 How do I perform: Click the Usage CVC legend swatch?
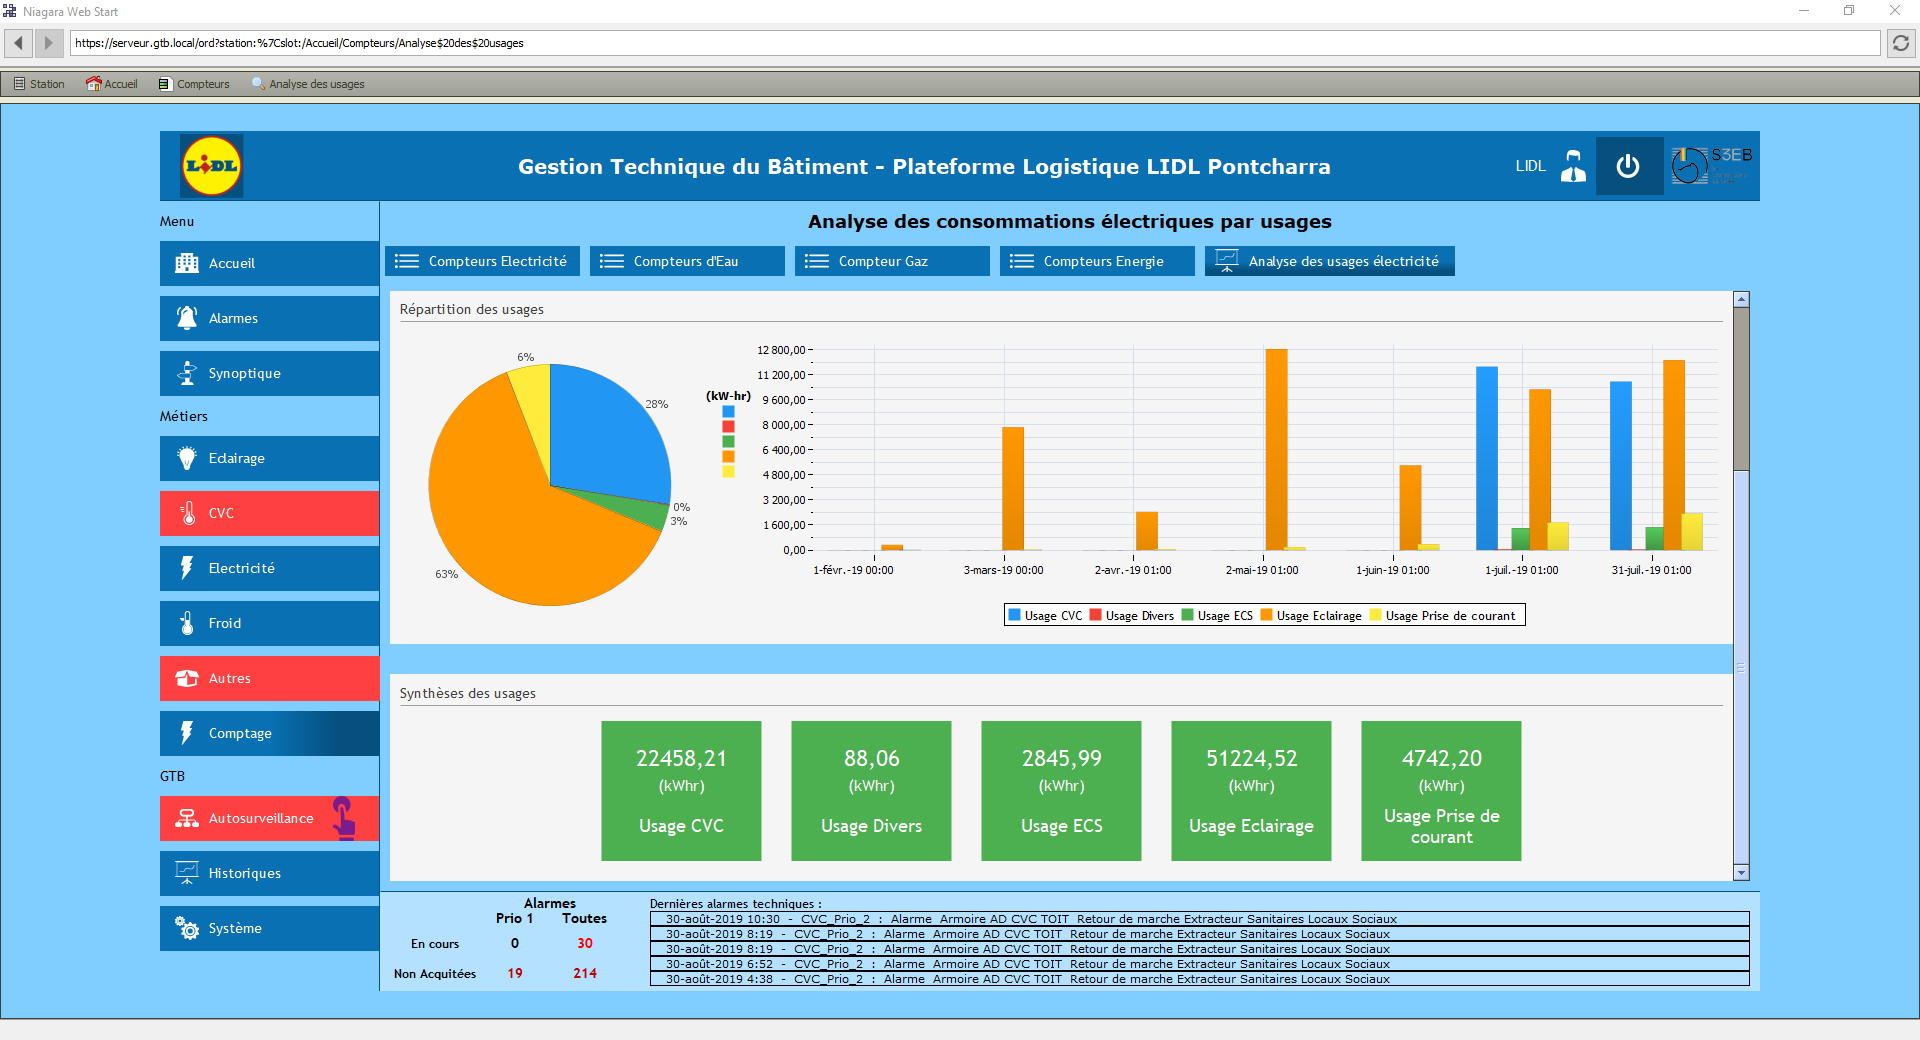tap(1015, 615)
